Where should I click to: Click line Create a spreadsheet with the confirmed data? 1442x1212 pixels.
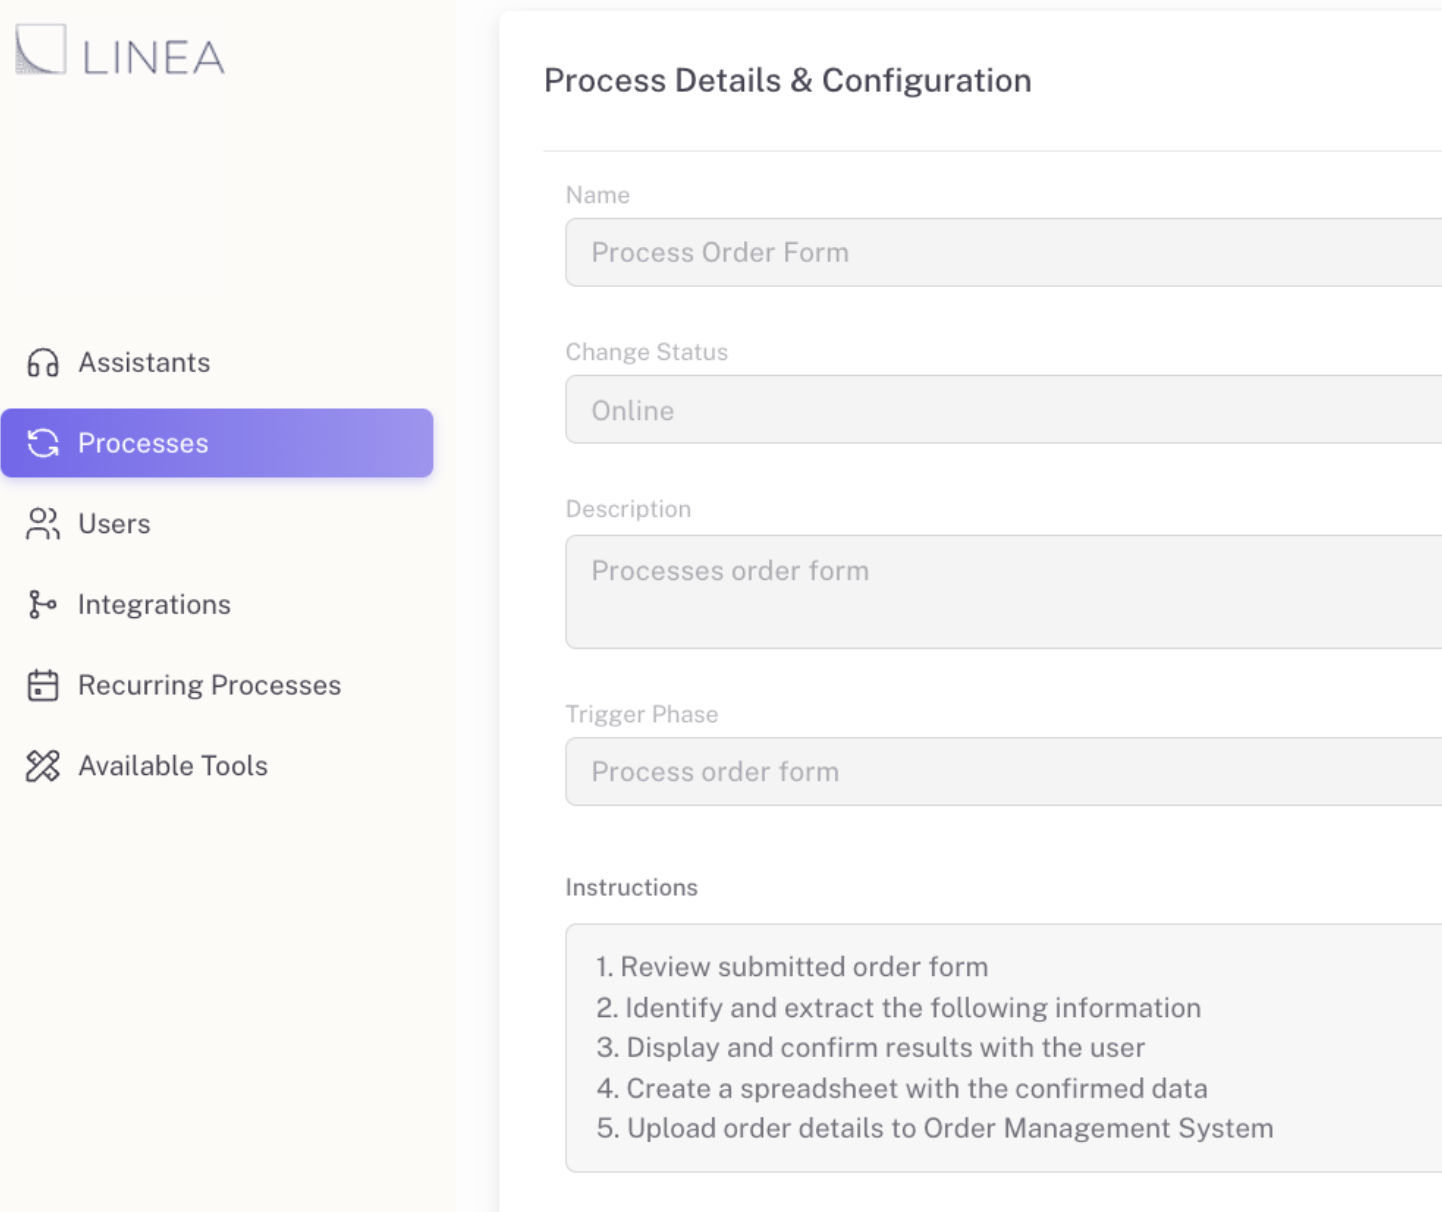tap(902, 1088)
